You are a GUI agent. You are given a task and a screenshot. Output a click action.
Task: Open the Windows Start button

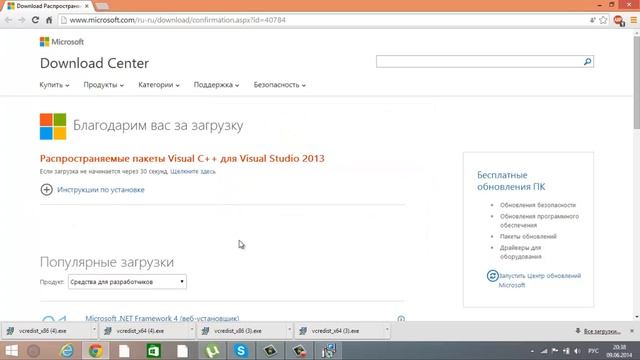click(11, 351)
